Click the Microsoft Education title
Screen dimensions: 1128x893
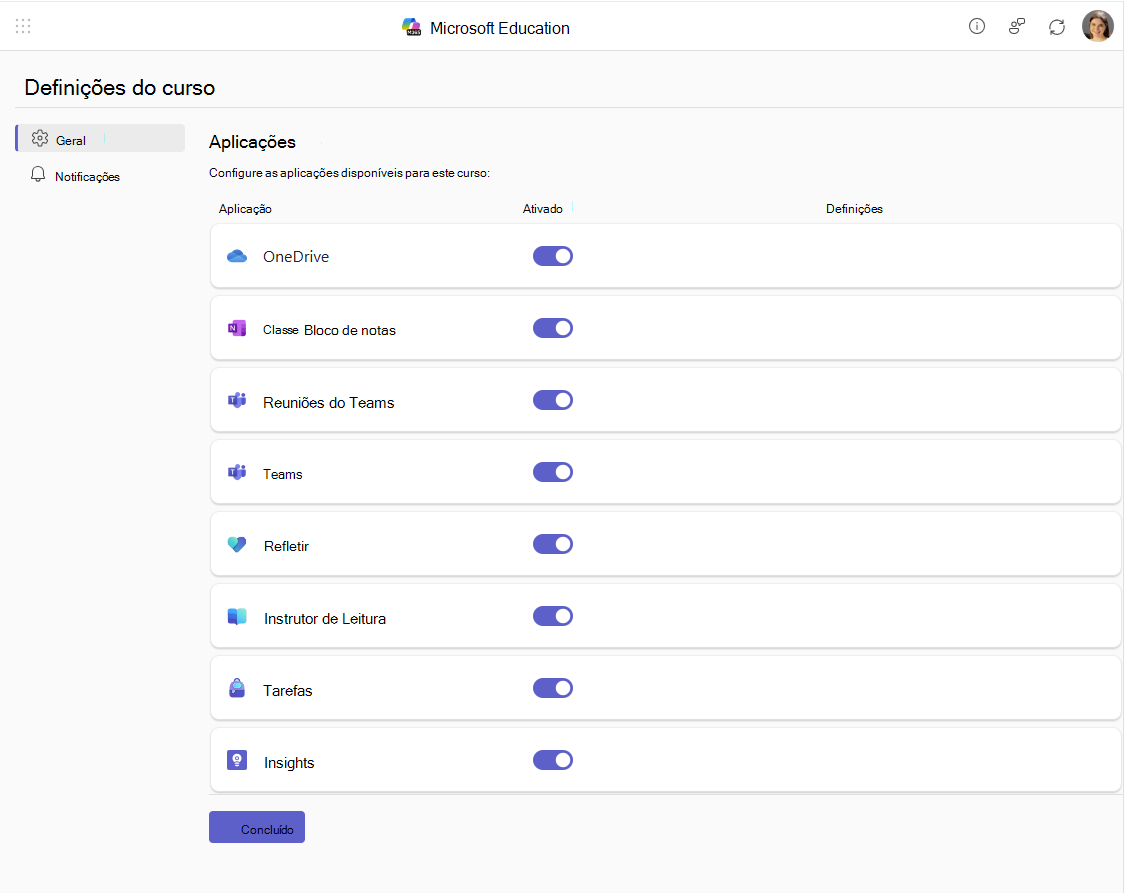tap(499, 28)
